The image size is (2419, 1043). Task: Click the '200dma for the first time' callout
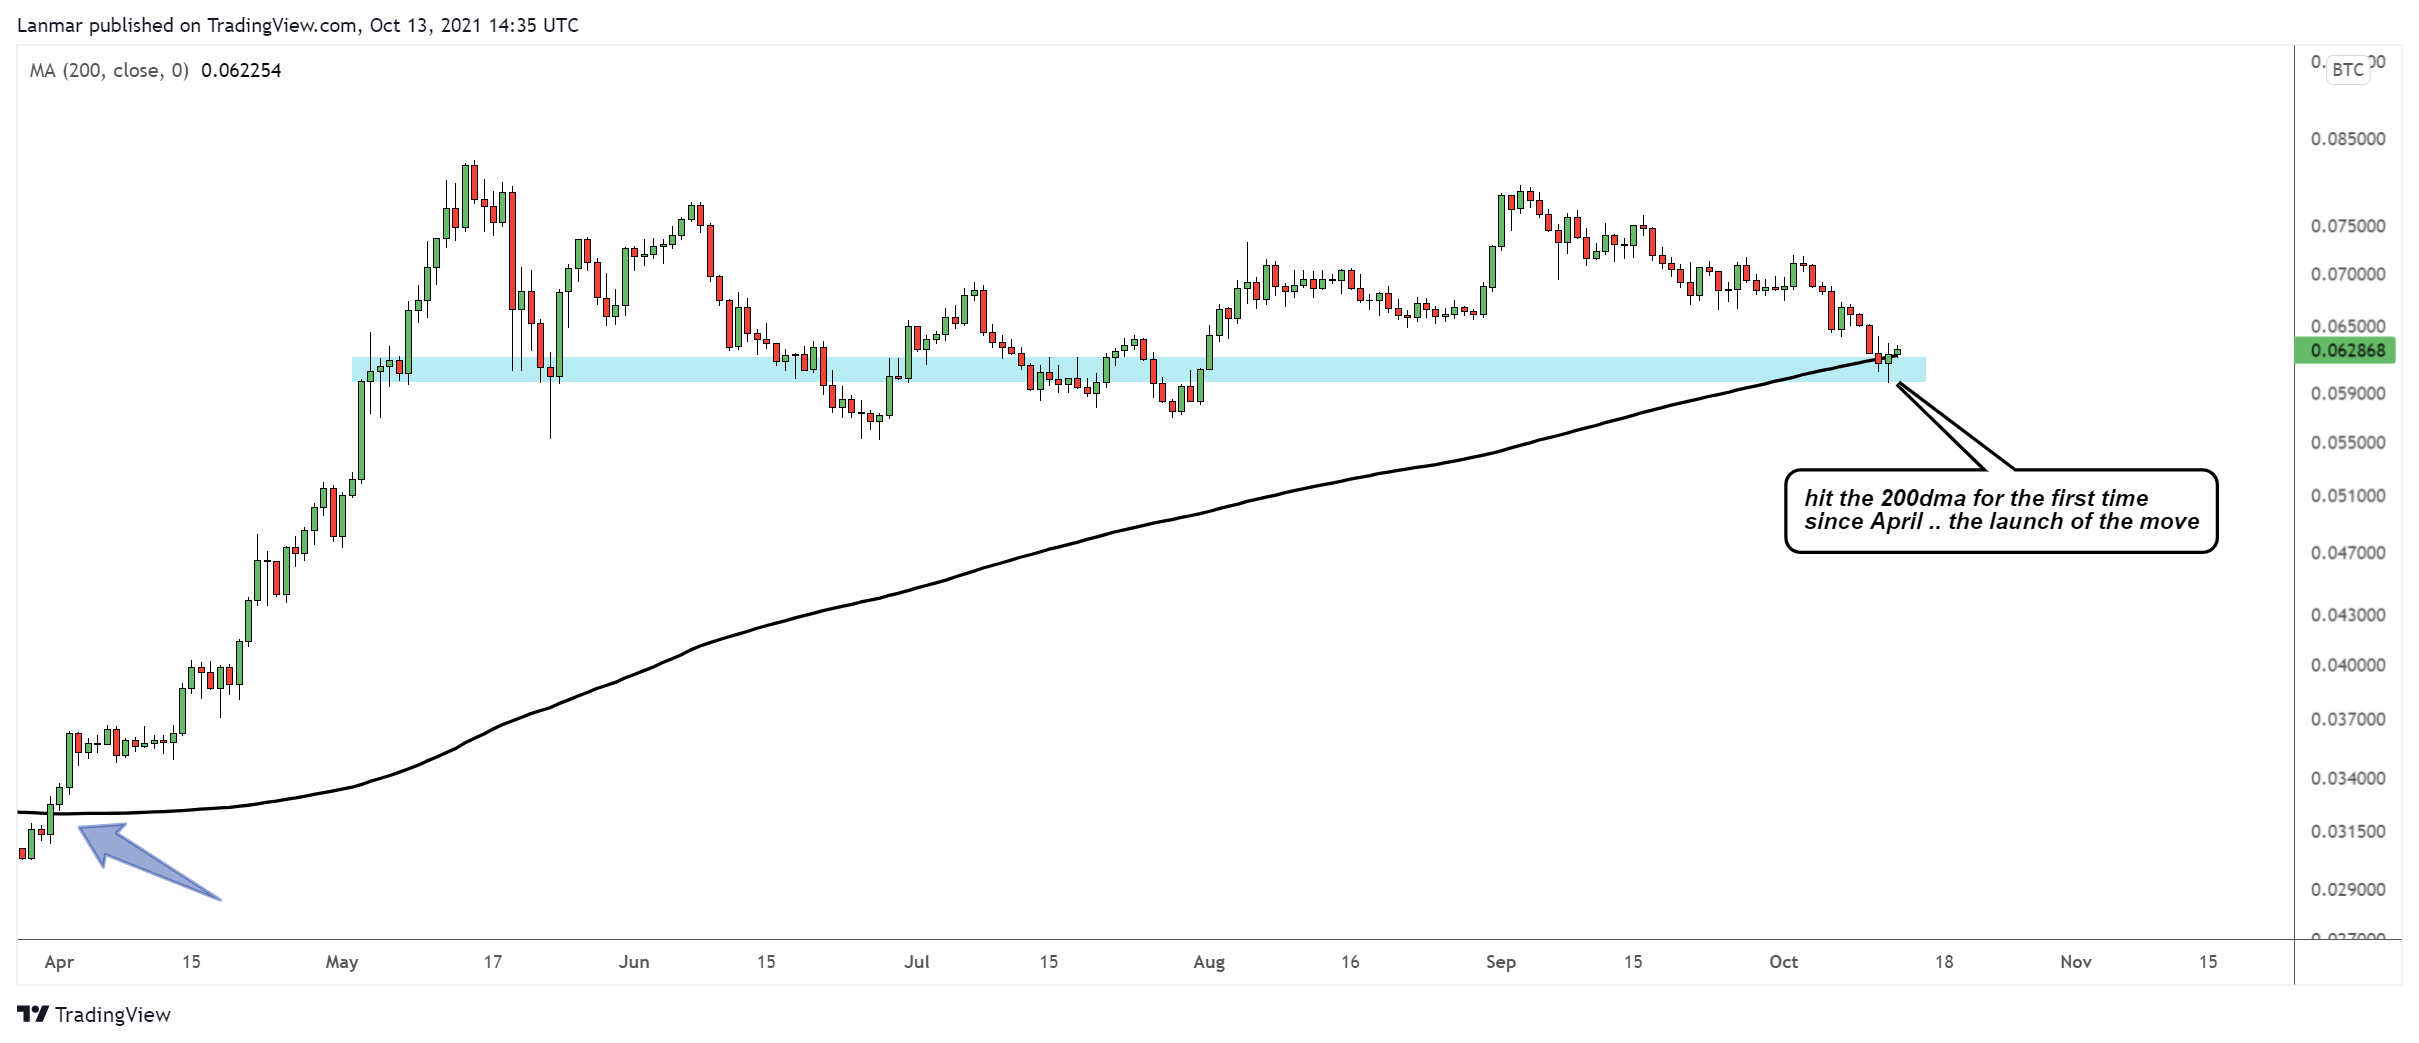(2001, 510)
